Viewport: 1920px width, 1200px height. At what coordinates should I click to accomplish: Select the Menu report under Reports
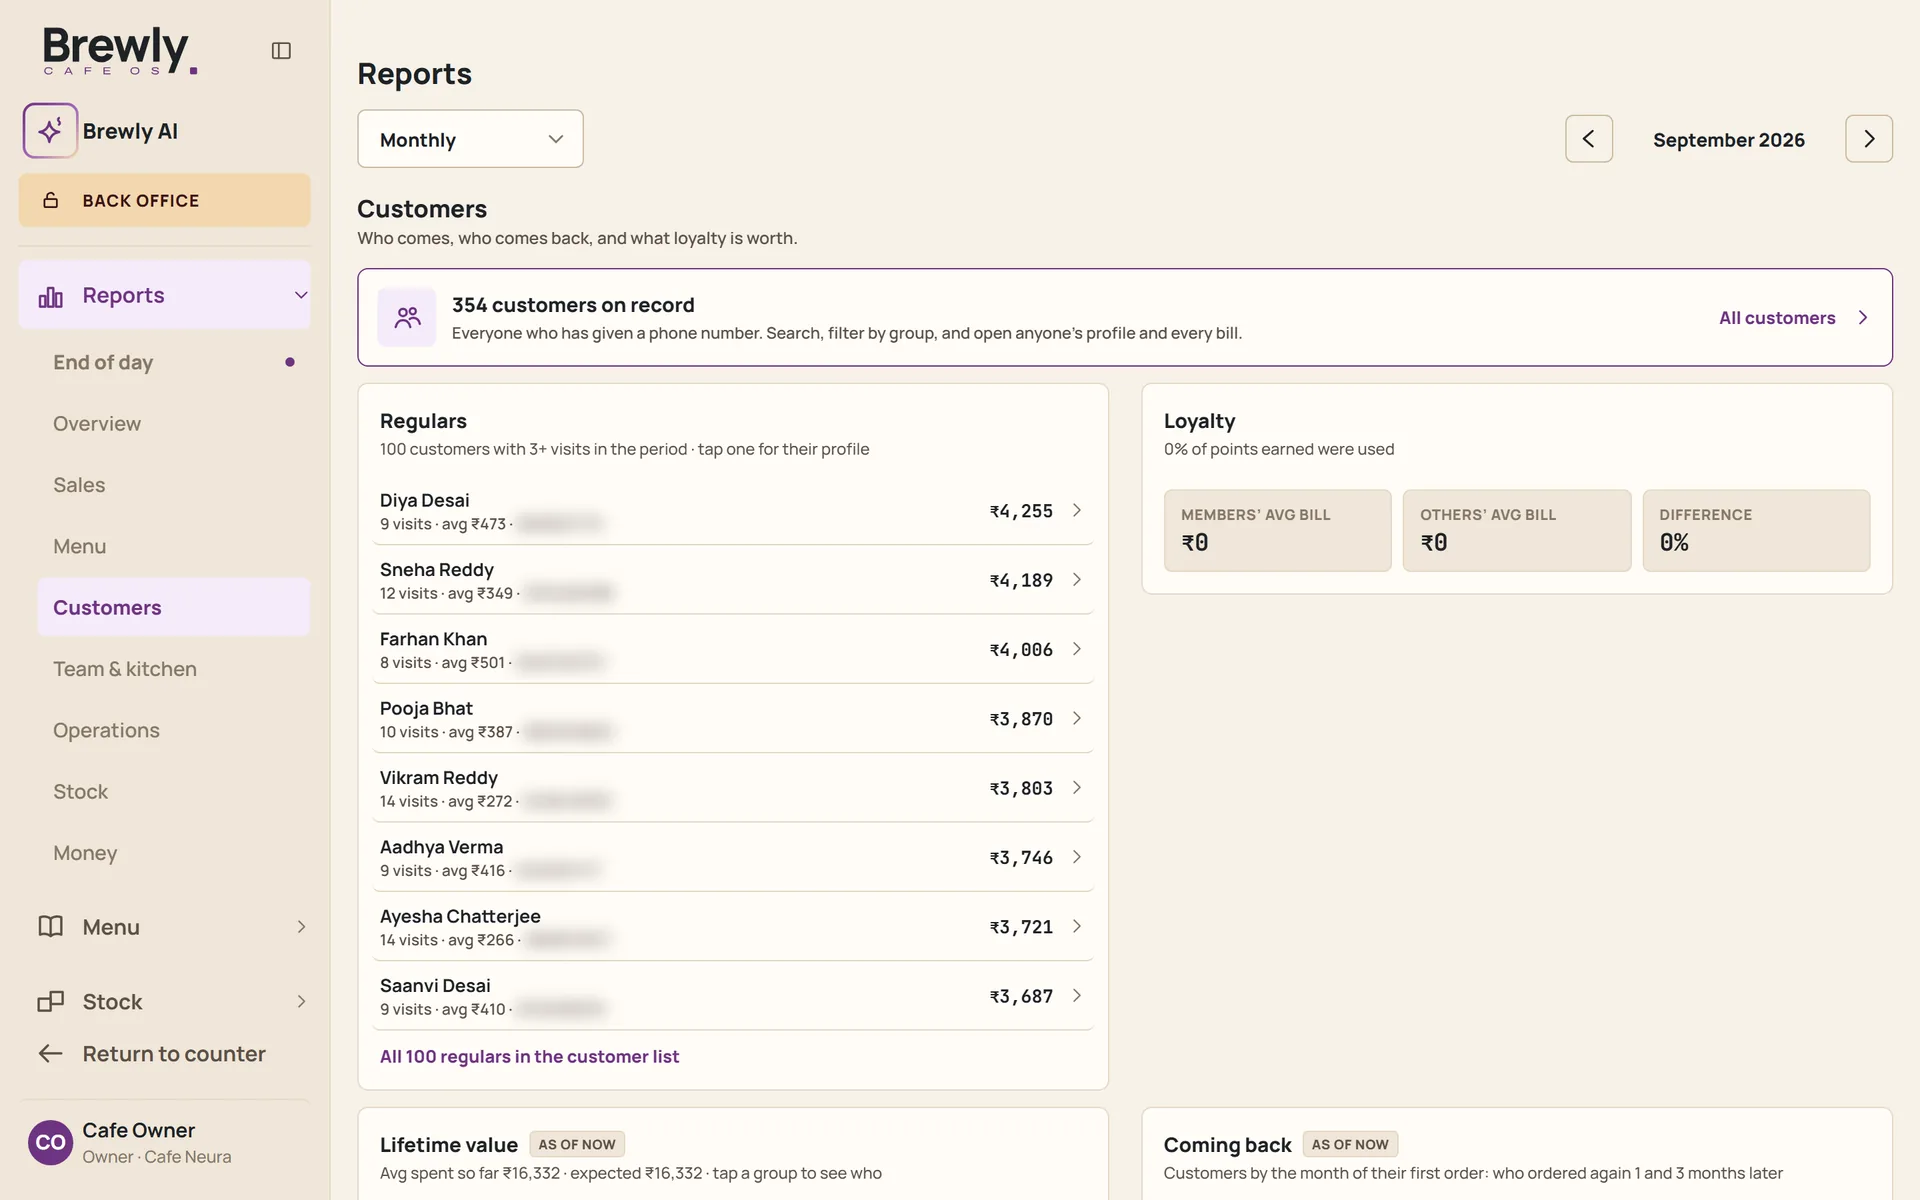[x=174, y=547]
